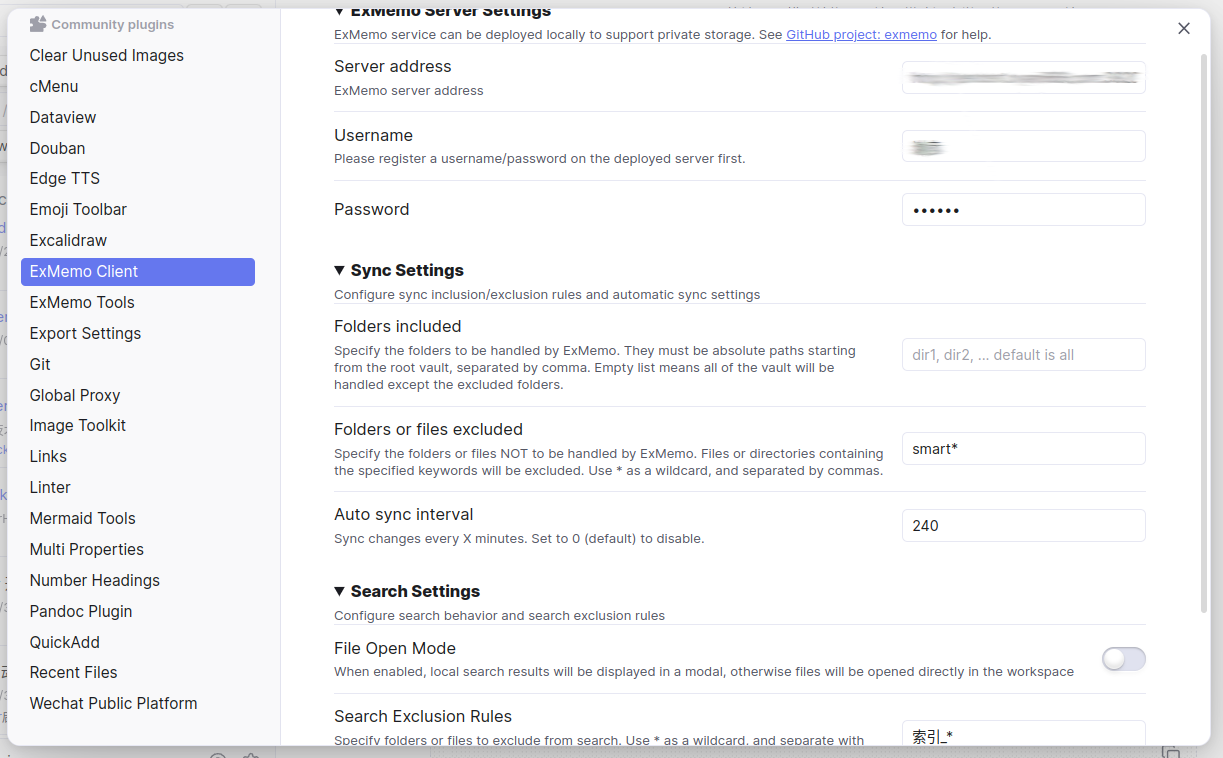
Task: Click the Folders included input field
Action: coord(1024,354)
